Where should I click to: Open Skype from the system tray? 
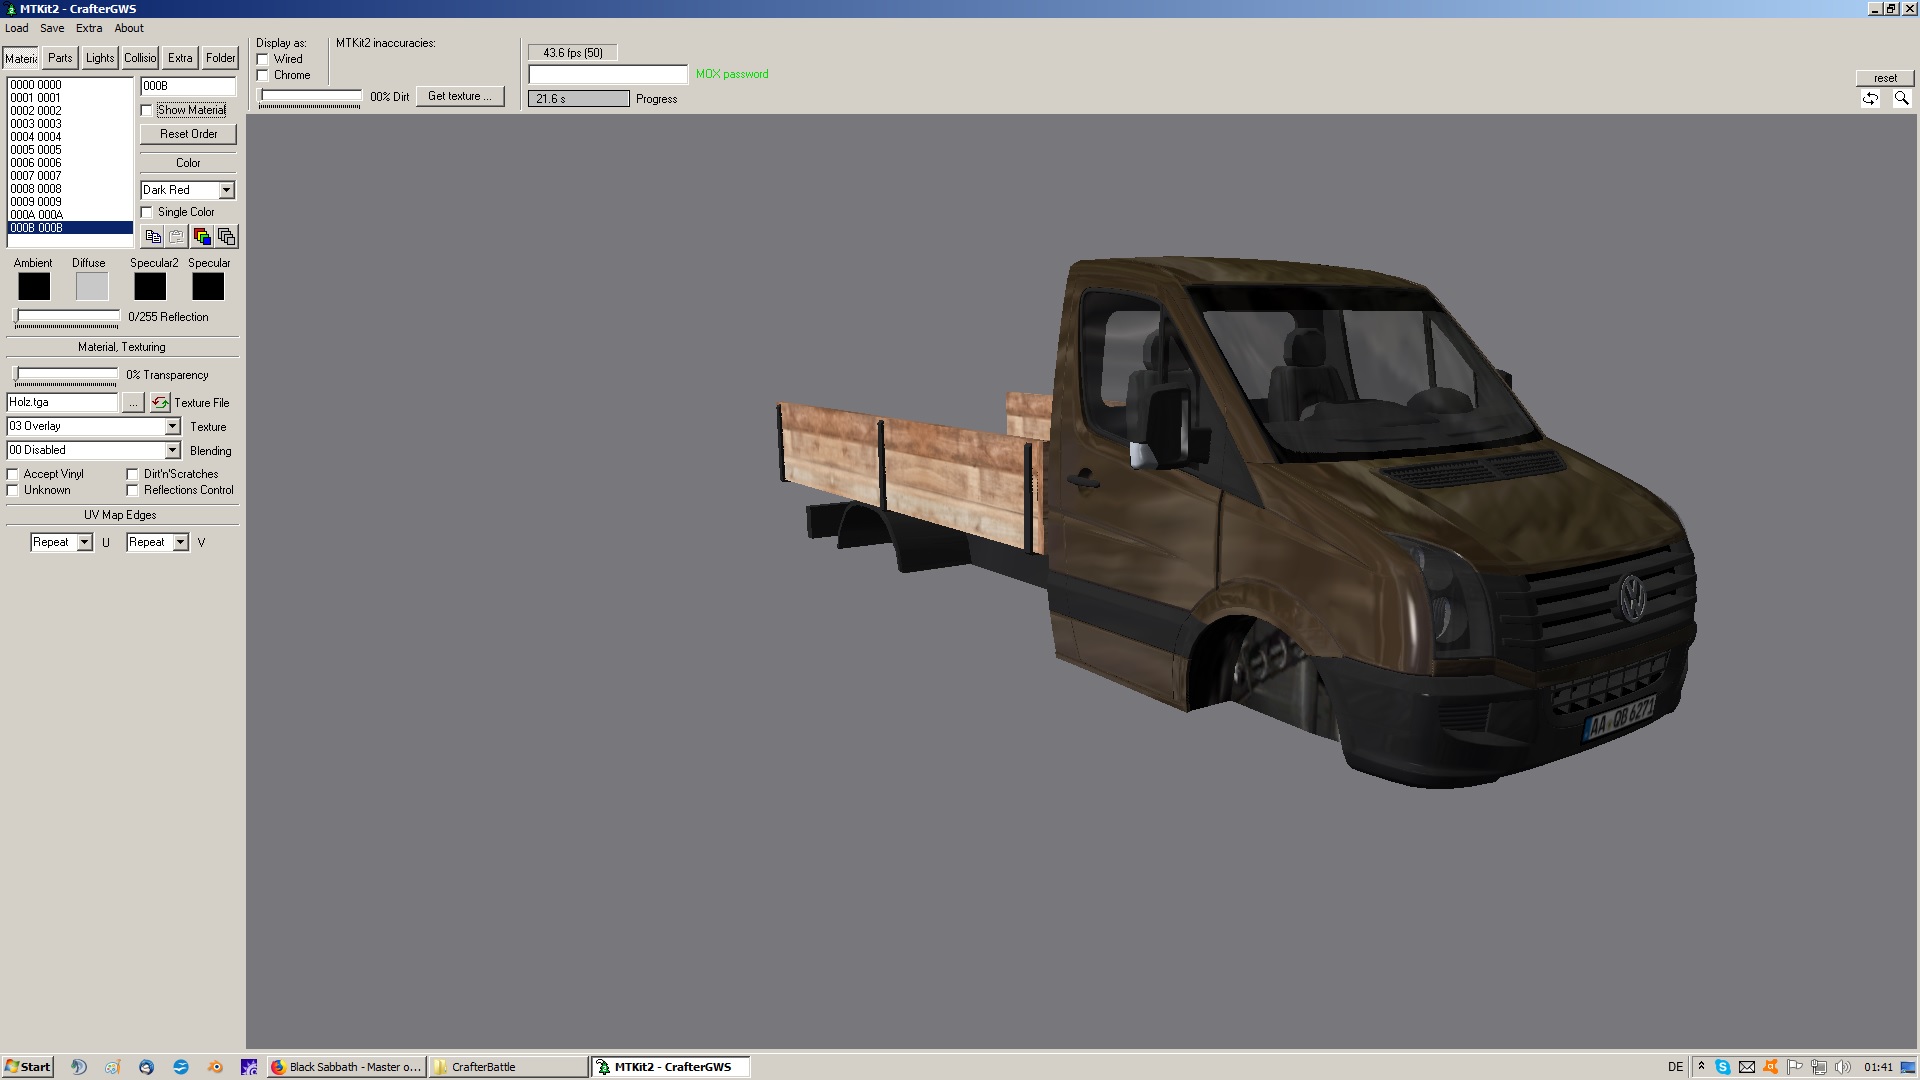[x=1722, y=1067]
